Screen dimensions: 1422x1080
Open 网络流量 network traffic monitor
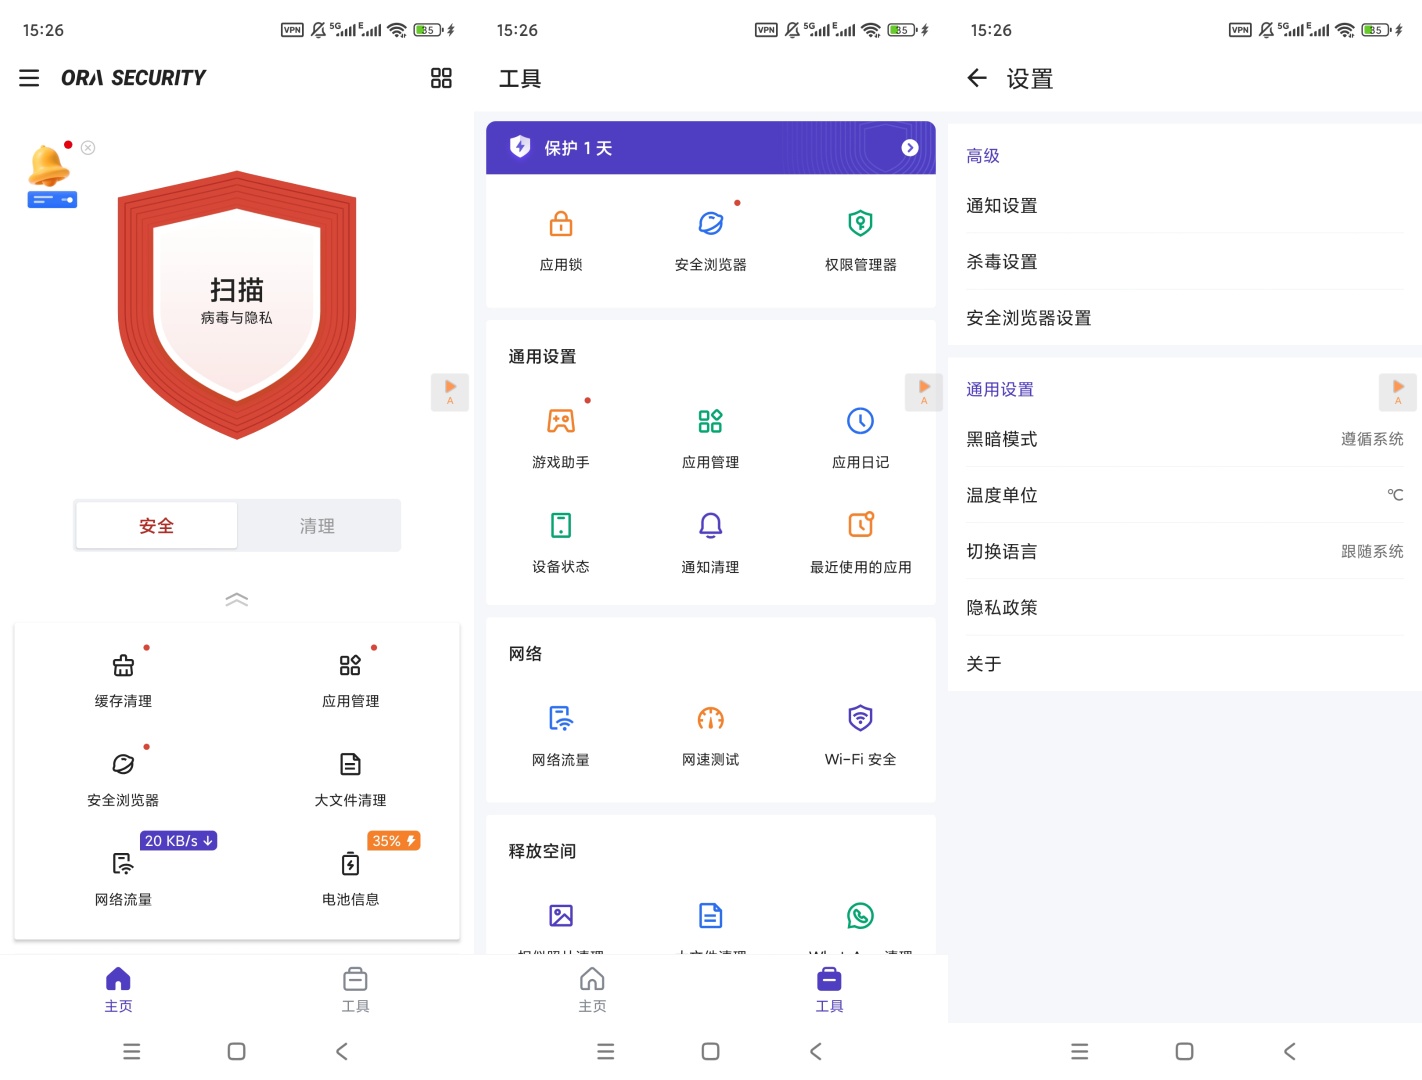tap(122, 876)
